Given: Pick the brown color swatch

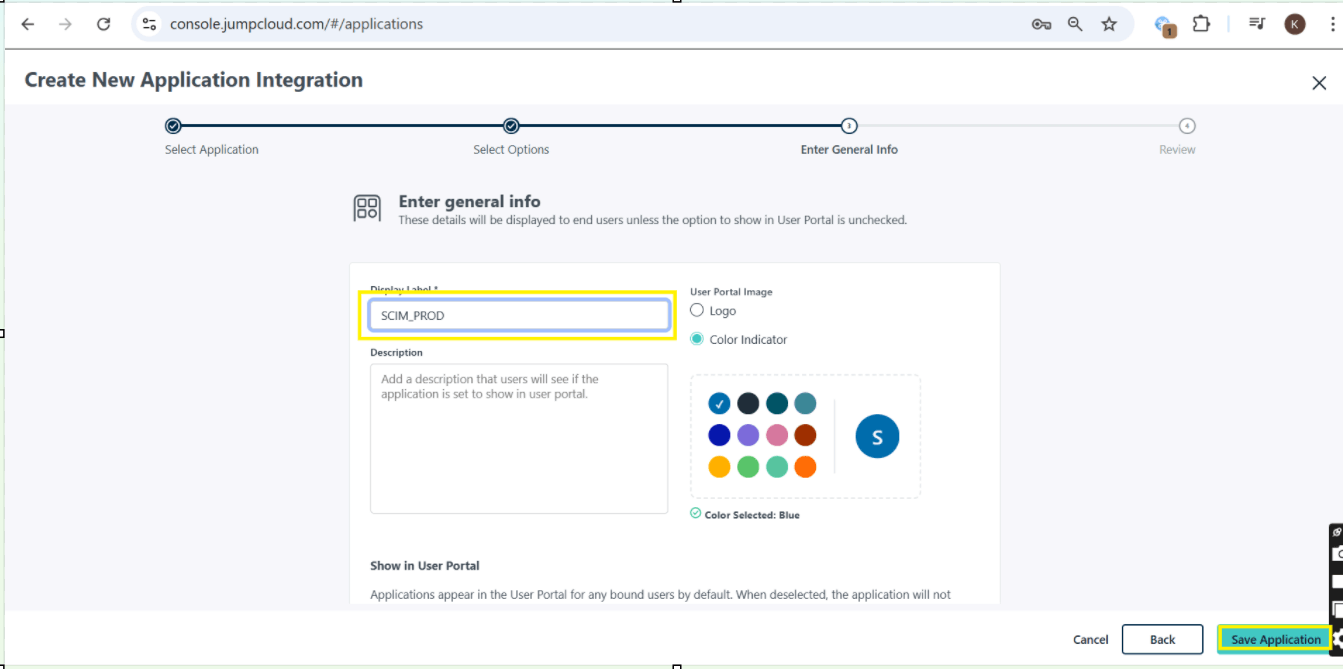Looking at the screenshot, I should click(x=805, y=435).
